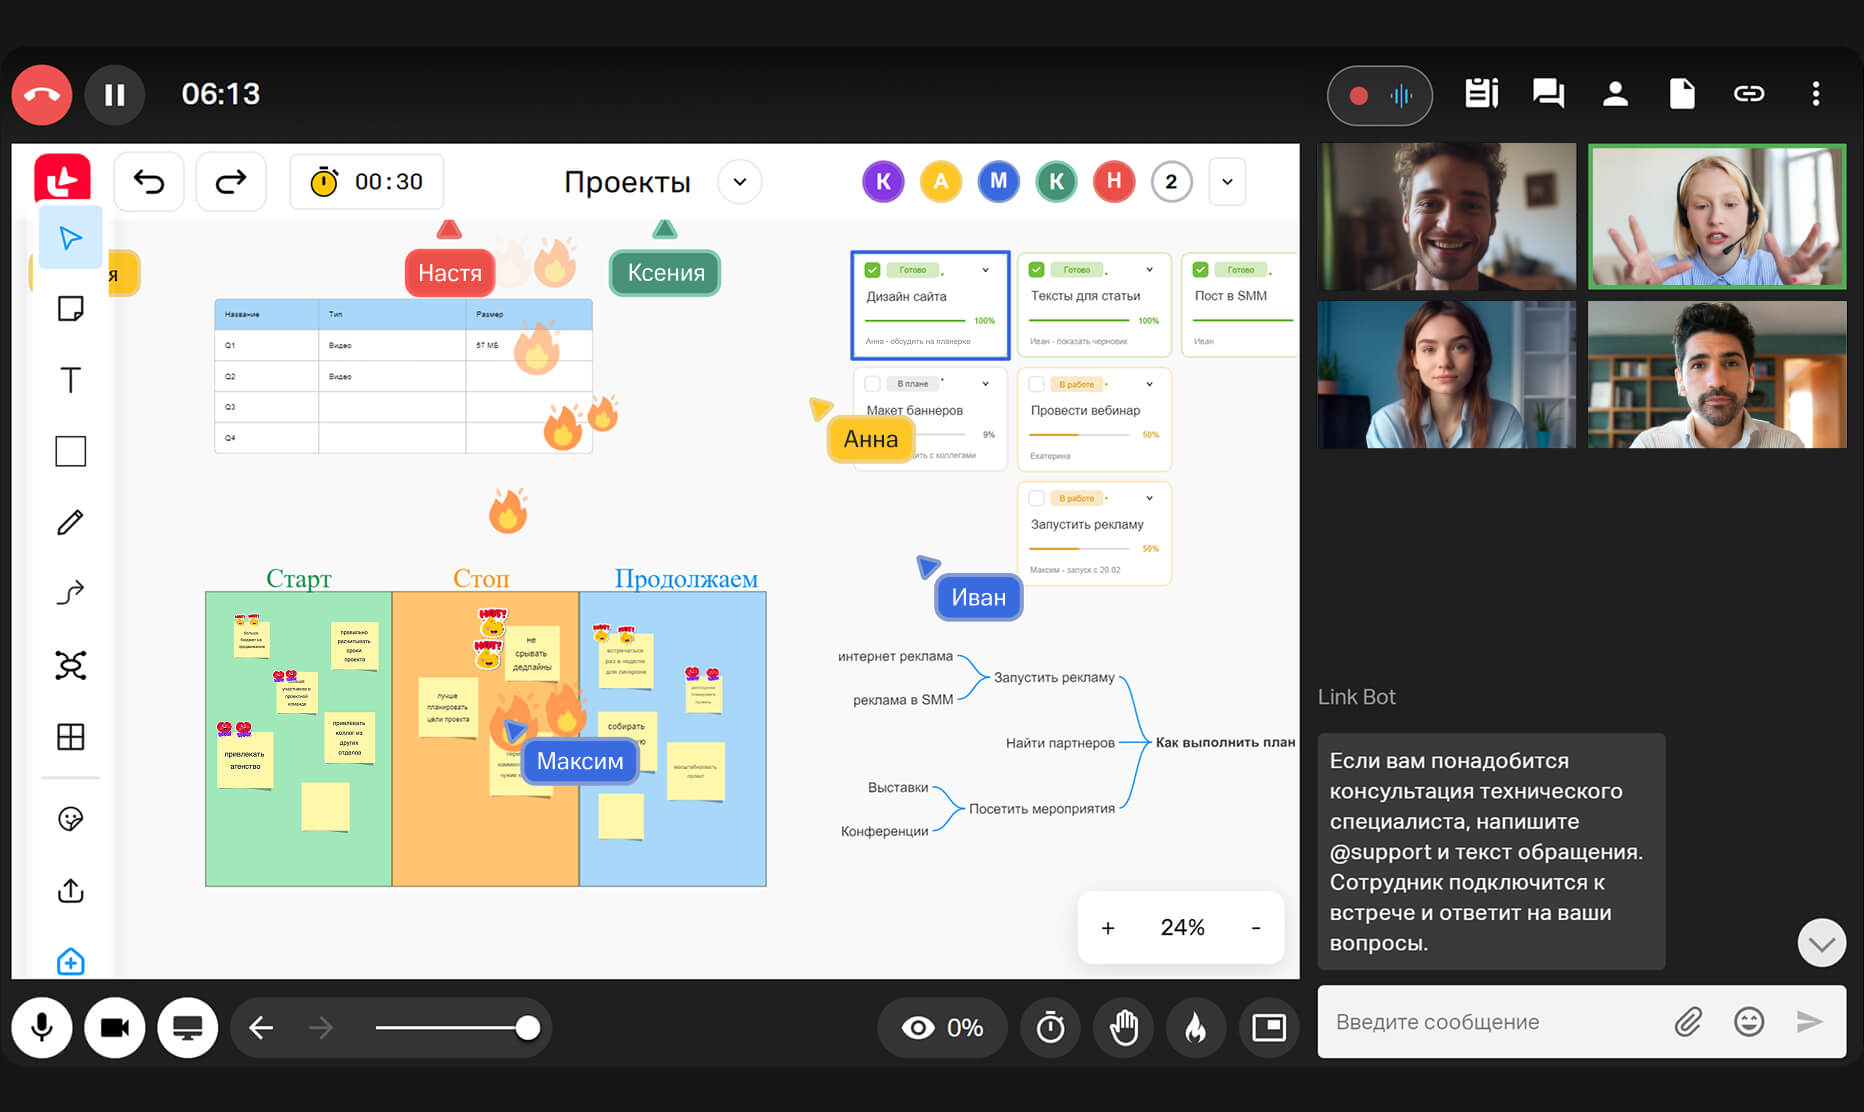Select the sticky note tool
1864x1112 pixels.
[70, 309]
